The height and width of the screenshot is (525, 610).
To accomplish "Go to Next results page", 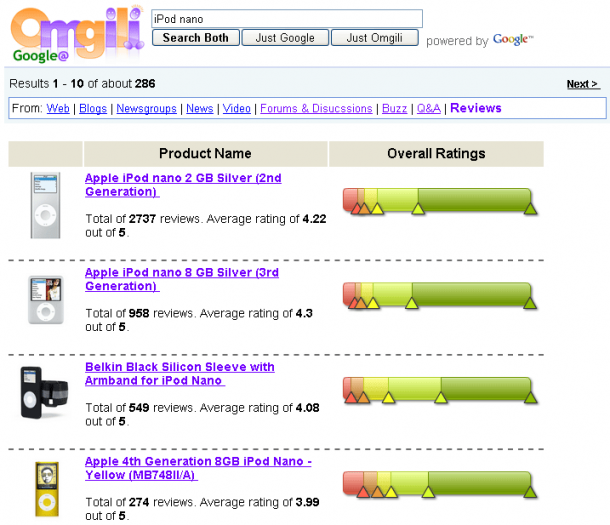I will pyautogui.click(x=582, y=84).
